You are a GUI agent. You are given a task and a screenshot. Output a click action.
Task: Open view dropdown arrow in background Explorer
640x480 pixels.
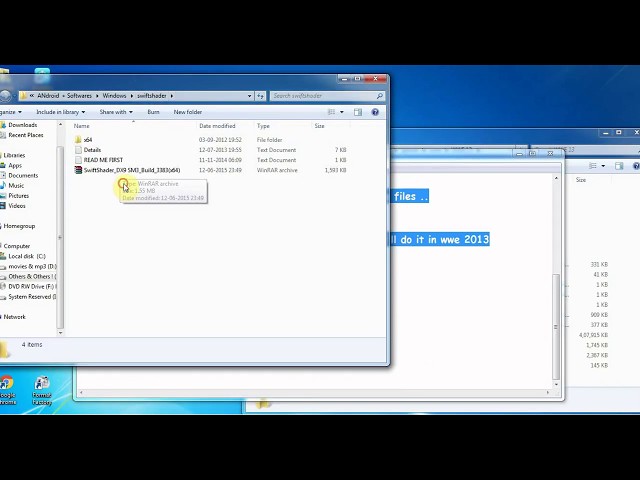[x=603, y=166]
